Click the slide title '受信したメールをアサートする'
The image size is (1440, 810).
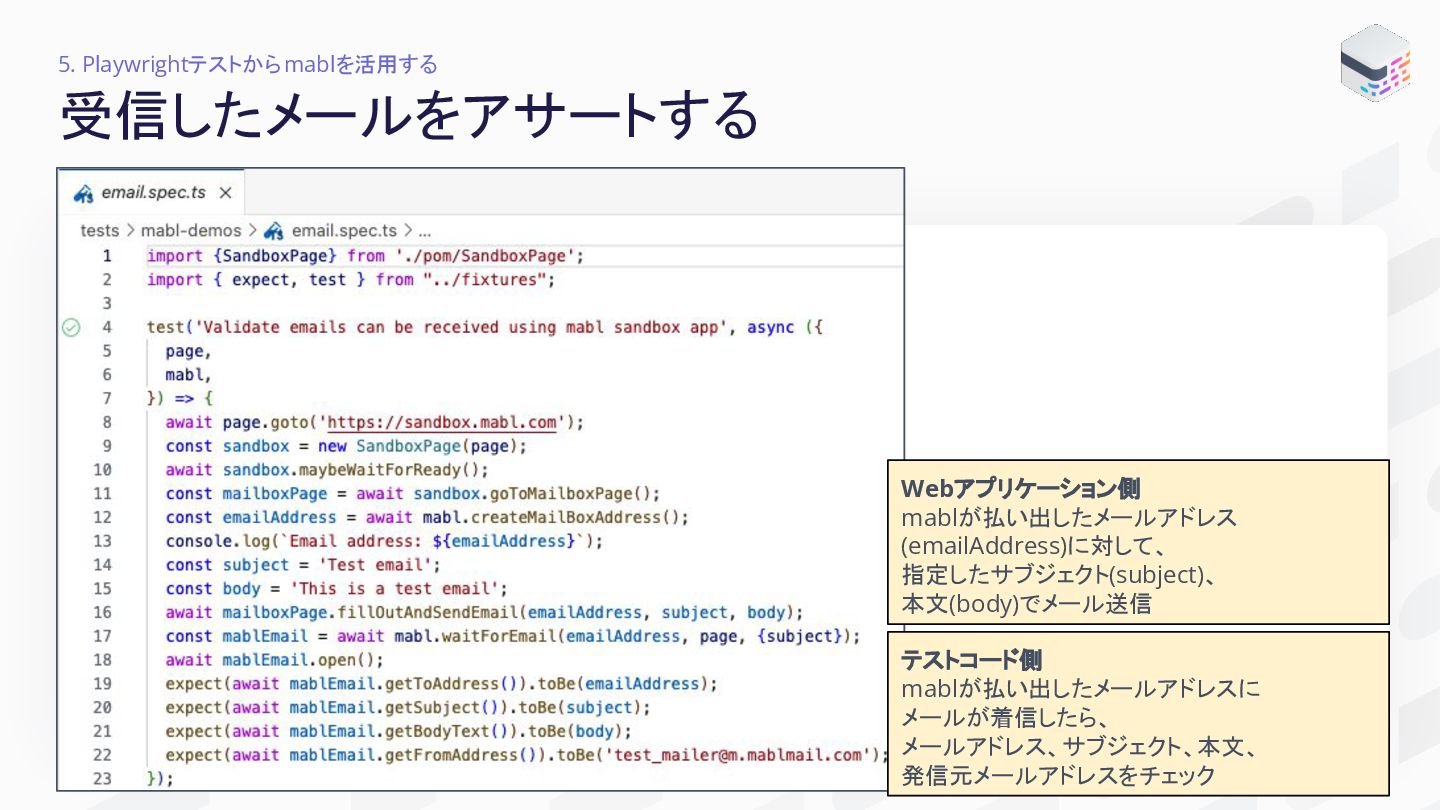coord(409,116)
